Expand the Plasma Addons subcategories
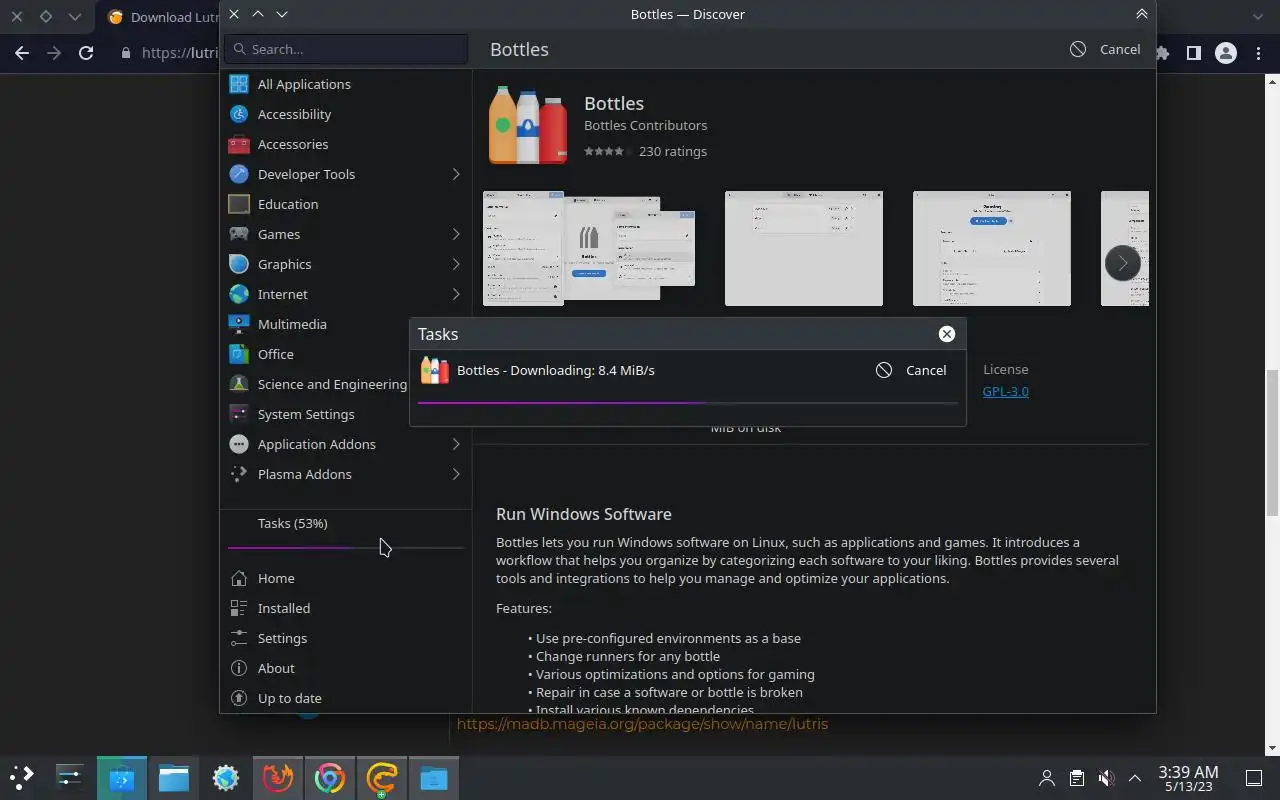This screenshot has width=1280, height=800. tap(456, 474)
